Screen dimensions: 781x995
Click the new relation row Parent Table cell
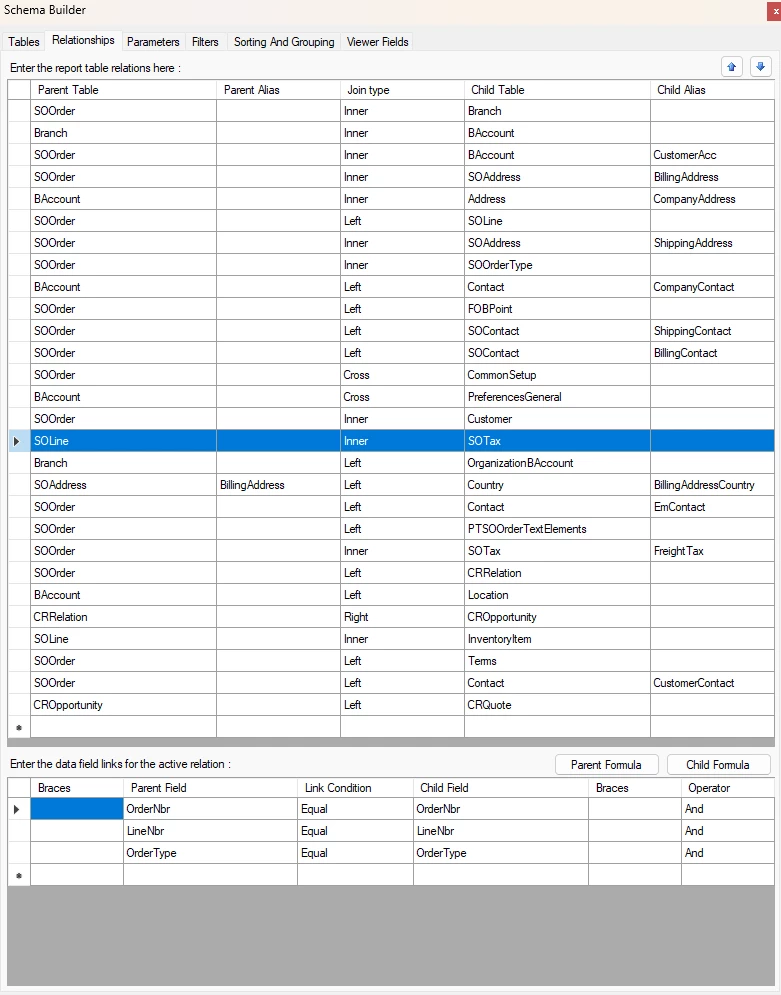coord(124,727)
